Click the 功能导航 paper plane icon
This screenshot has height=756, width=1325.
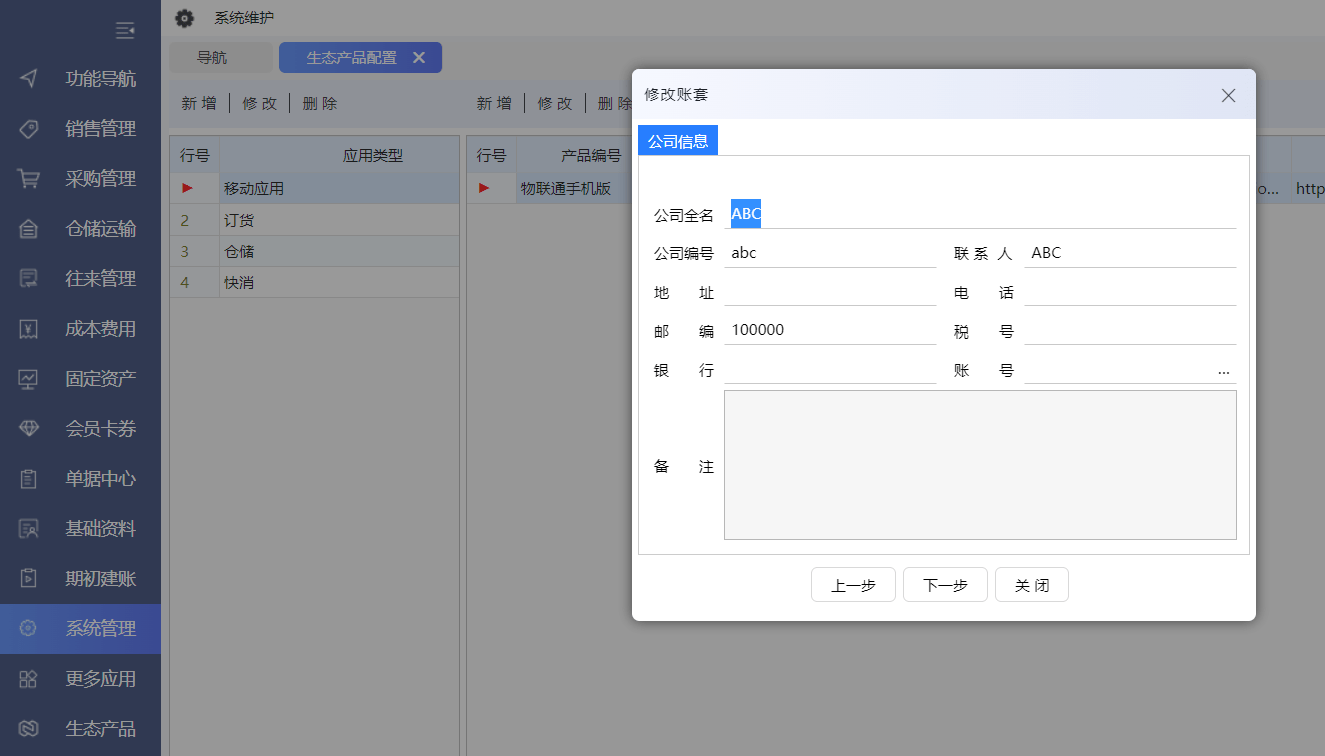(x=29, y=79)
